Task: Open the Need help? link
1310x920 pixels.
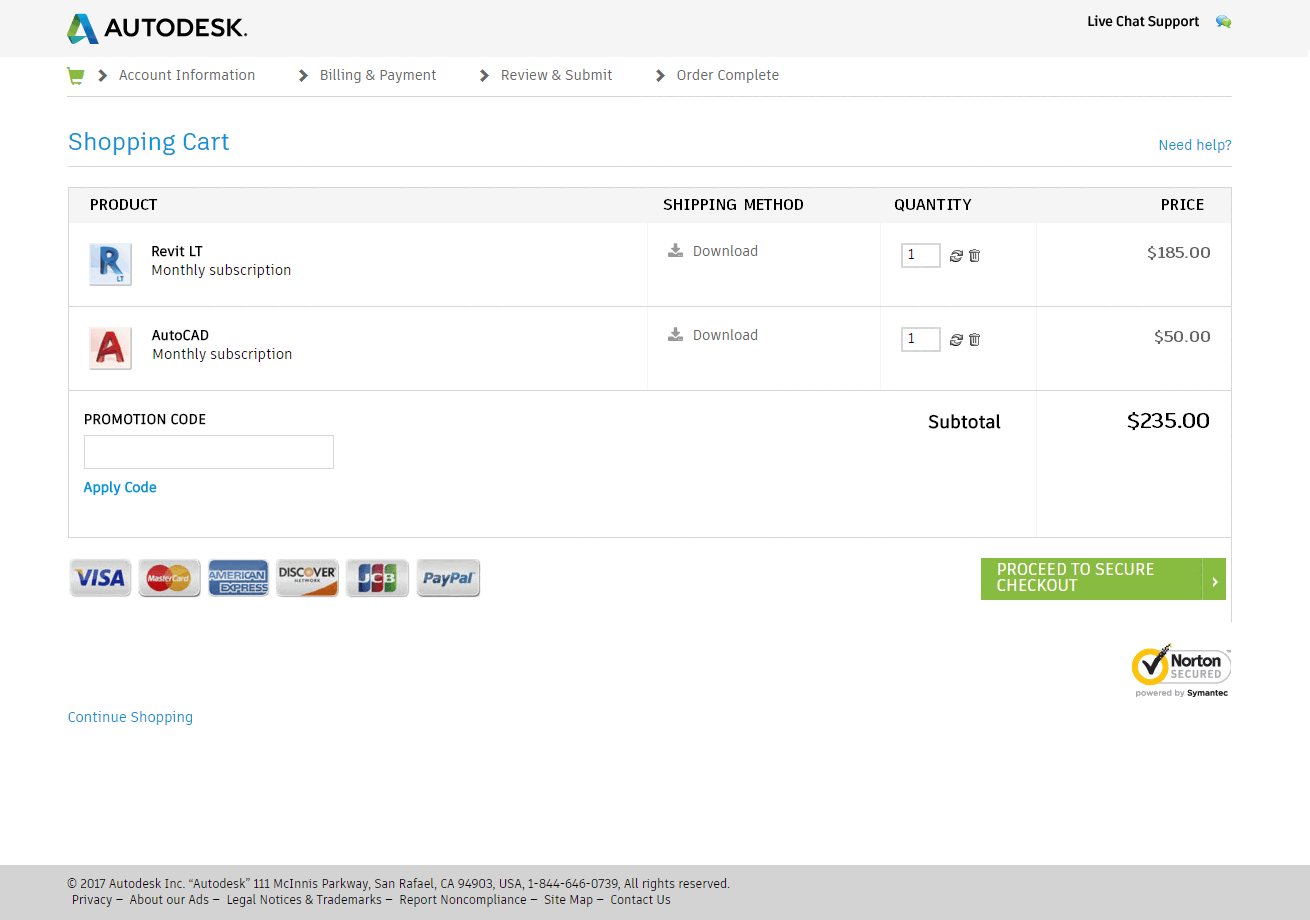Action: (1195, 145)
